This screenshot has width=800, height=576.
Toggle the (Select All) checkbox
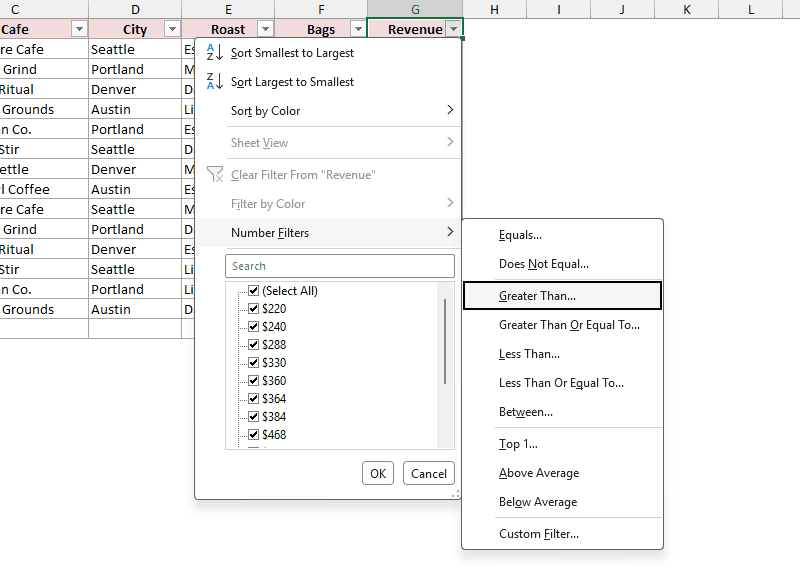[x=254, y=291]
